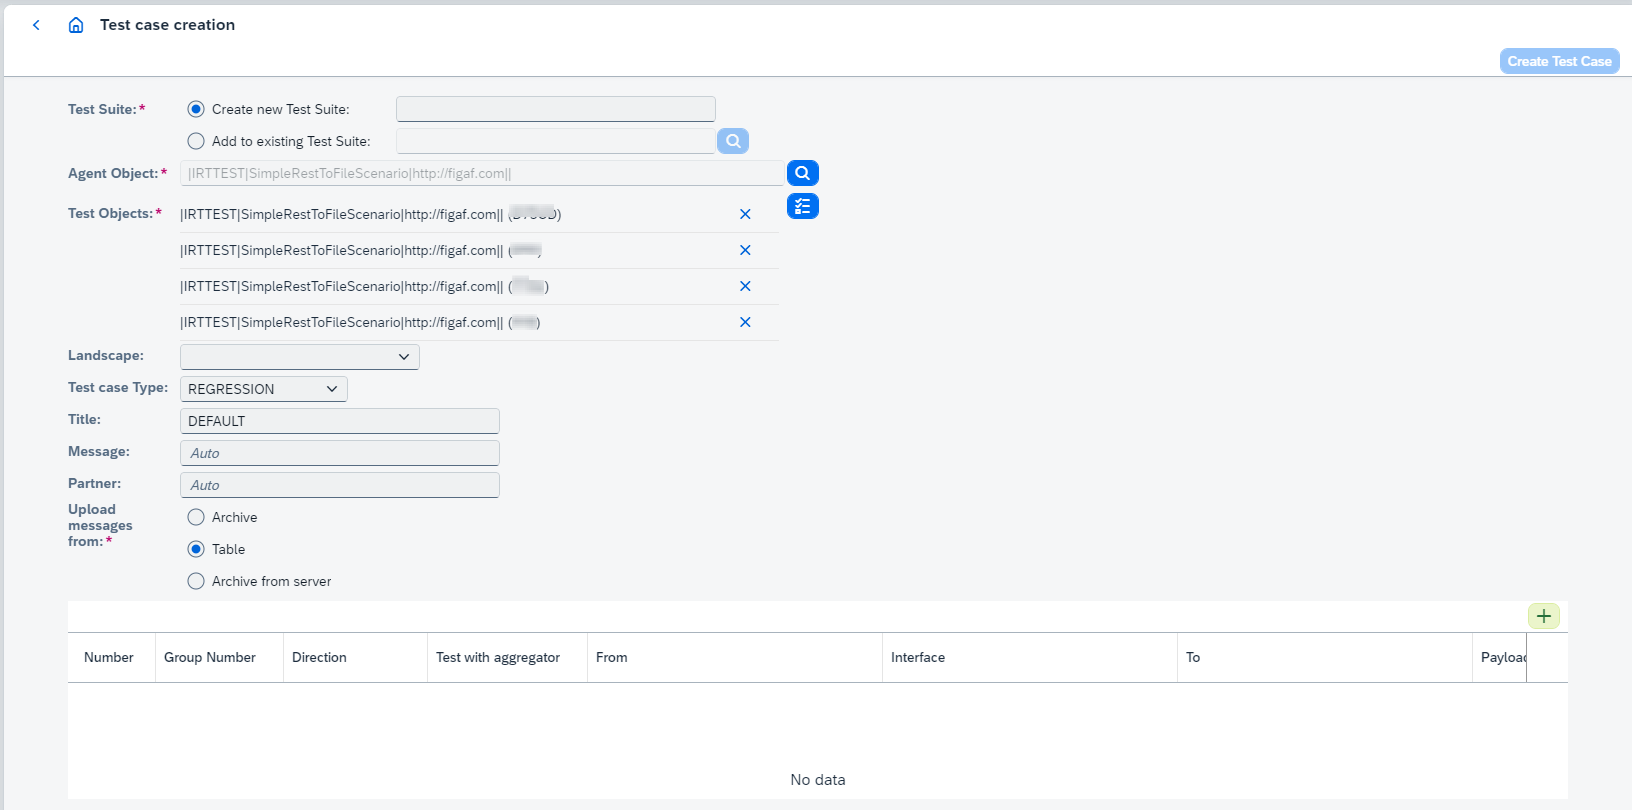Click the first Test Object entry text
The height and width of the screenshot is (810, 1632).
[370, 214]
